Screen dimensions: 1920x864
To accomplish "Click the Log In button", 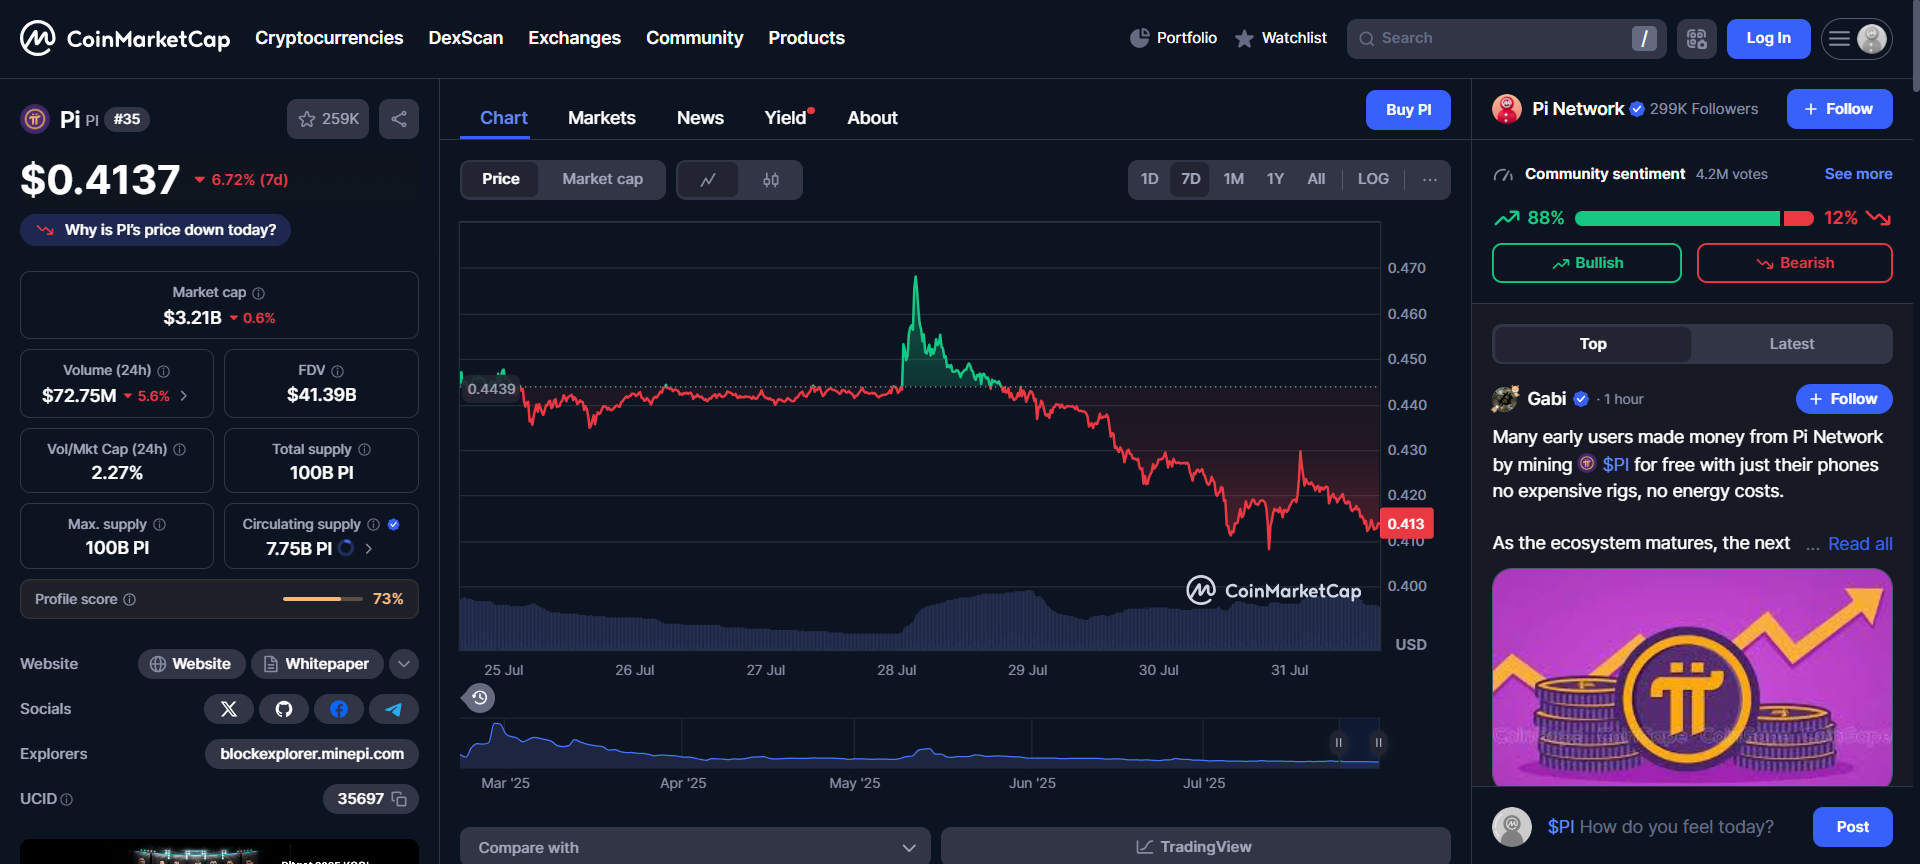I will pyautogui.click(x=1768, y=39).
